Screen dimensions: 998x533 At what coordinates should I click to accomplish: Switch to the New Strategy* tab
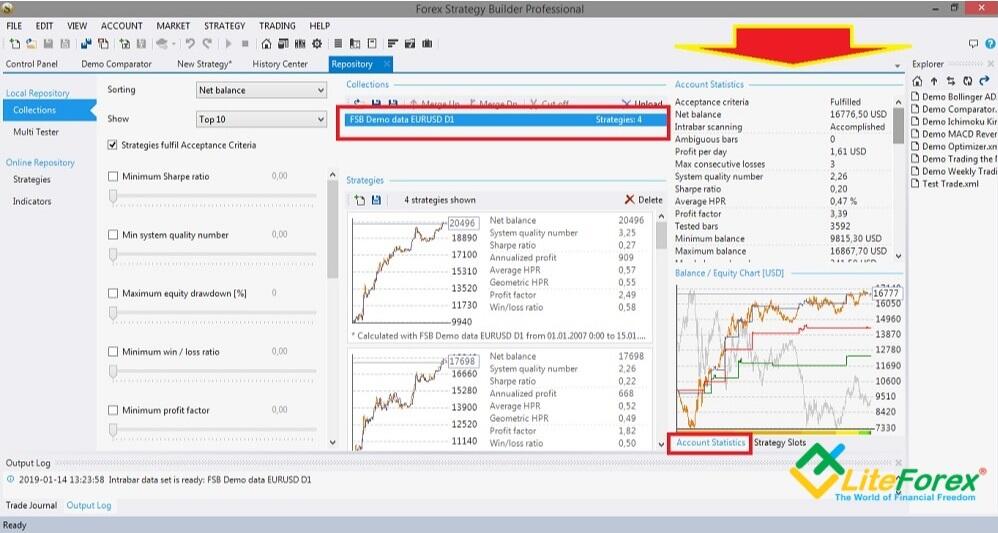tap(204, 64)
